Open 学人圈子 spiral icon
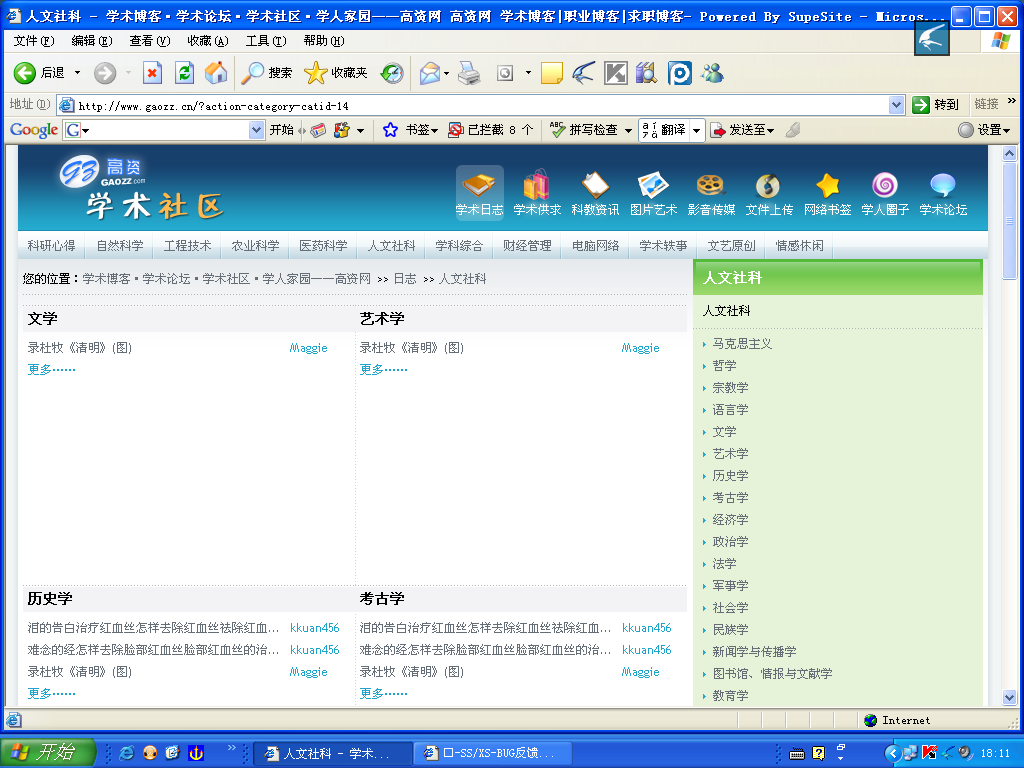This screenshot has width=1024, height=768. pos(885,192)
